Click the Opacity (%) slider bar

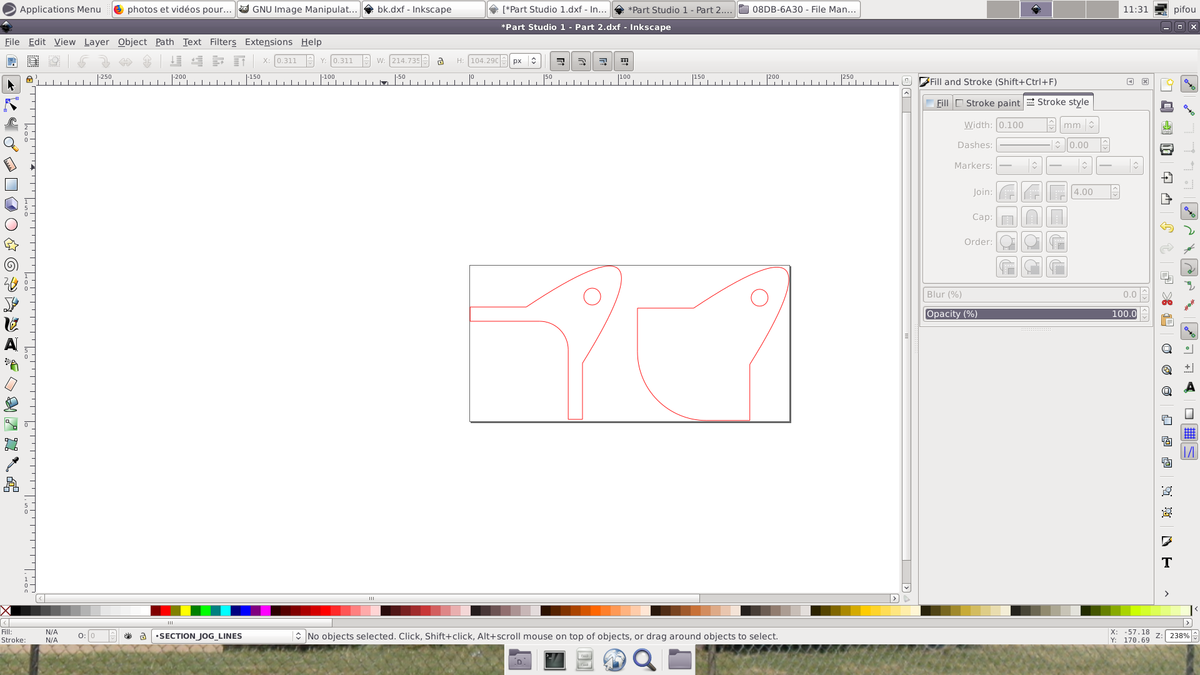(x=1030, y=314)
